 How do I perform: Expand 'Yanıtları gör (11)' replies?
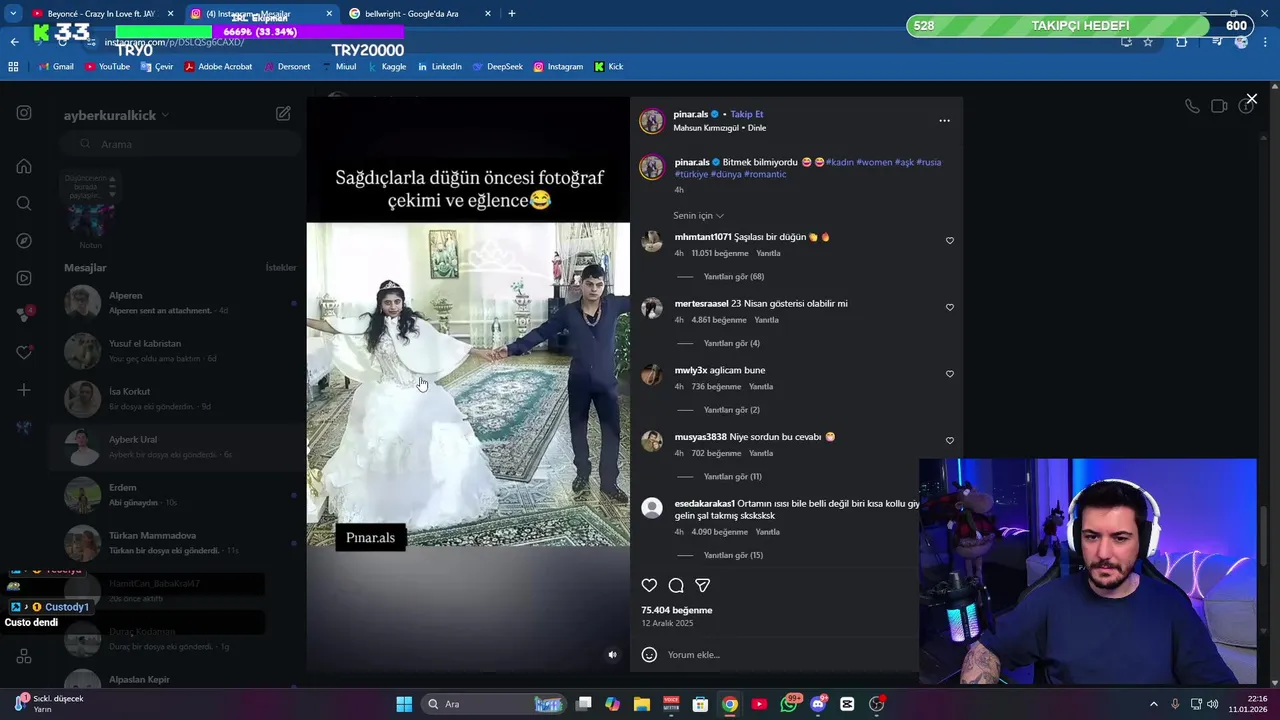point(732,477)
